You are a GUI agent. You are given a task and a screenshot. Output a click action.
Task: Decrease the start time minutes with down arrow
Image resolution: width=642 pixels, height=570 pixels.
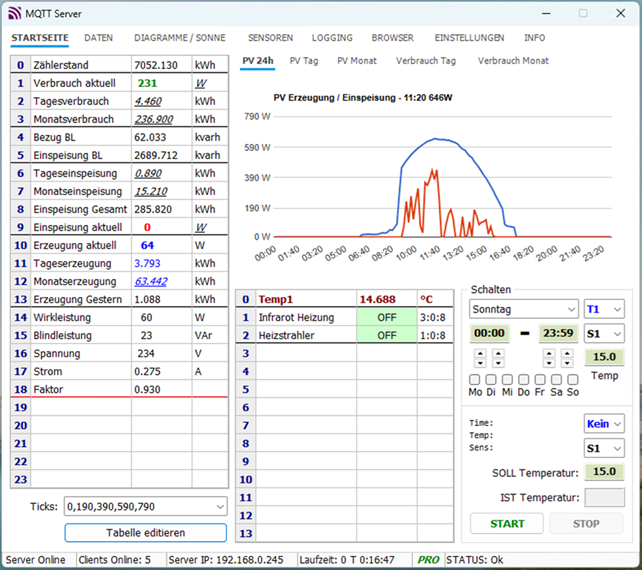pyautogui.click(x=499, y=363)
